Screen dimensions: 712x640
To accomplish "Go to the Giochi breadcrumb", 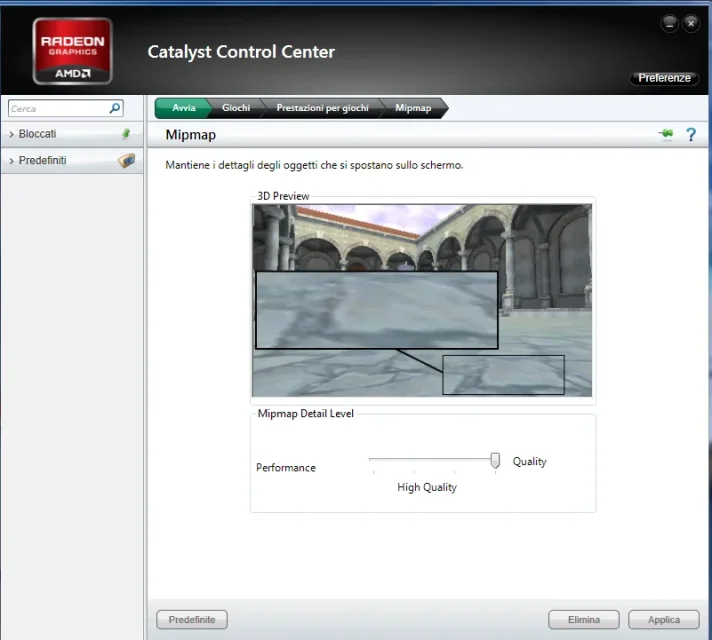I will (236, 108).
